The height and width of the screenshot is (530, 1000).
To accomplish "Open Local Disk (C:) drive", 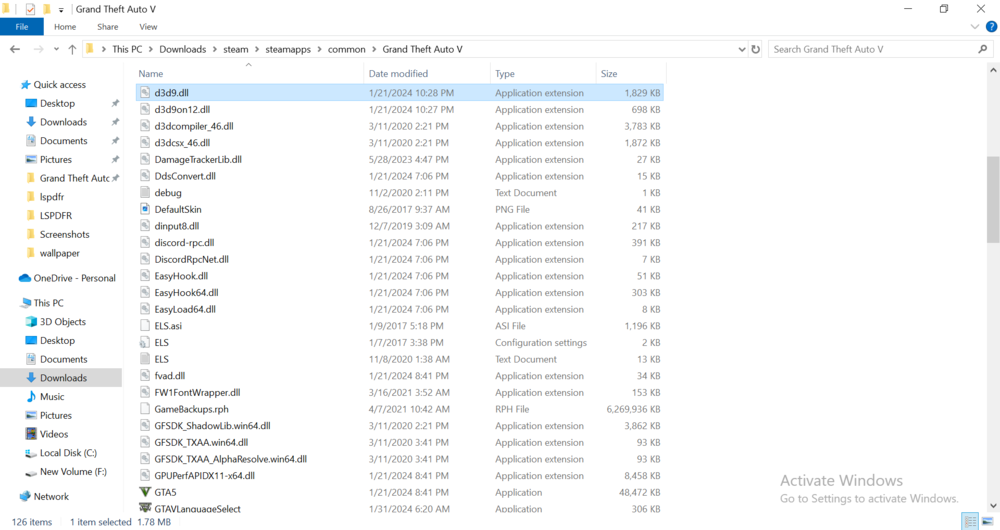I will click(68, 453).
